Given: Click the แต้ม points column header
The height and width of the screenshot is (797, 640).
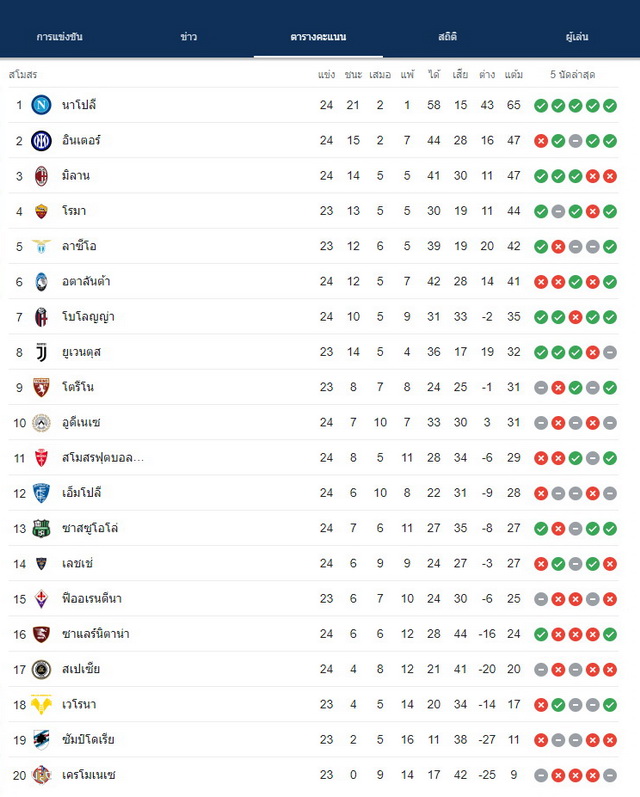Looking at the screenshot, I should click(x=513, y=75).
